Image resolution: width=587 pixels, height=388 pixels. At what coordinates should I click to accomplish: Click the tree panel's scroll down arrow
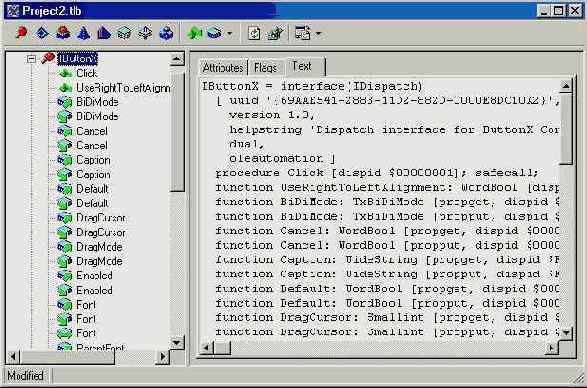click(x=177, y=342)
